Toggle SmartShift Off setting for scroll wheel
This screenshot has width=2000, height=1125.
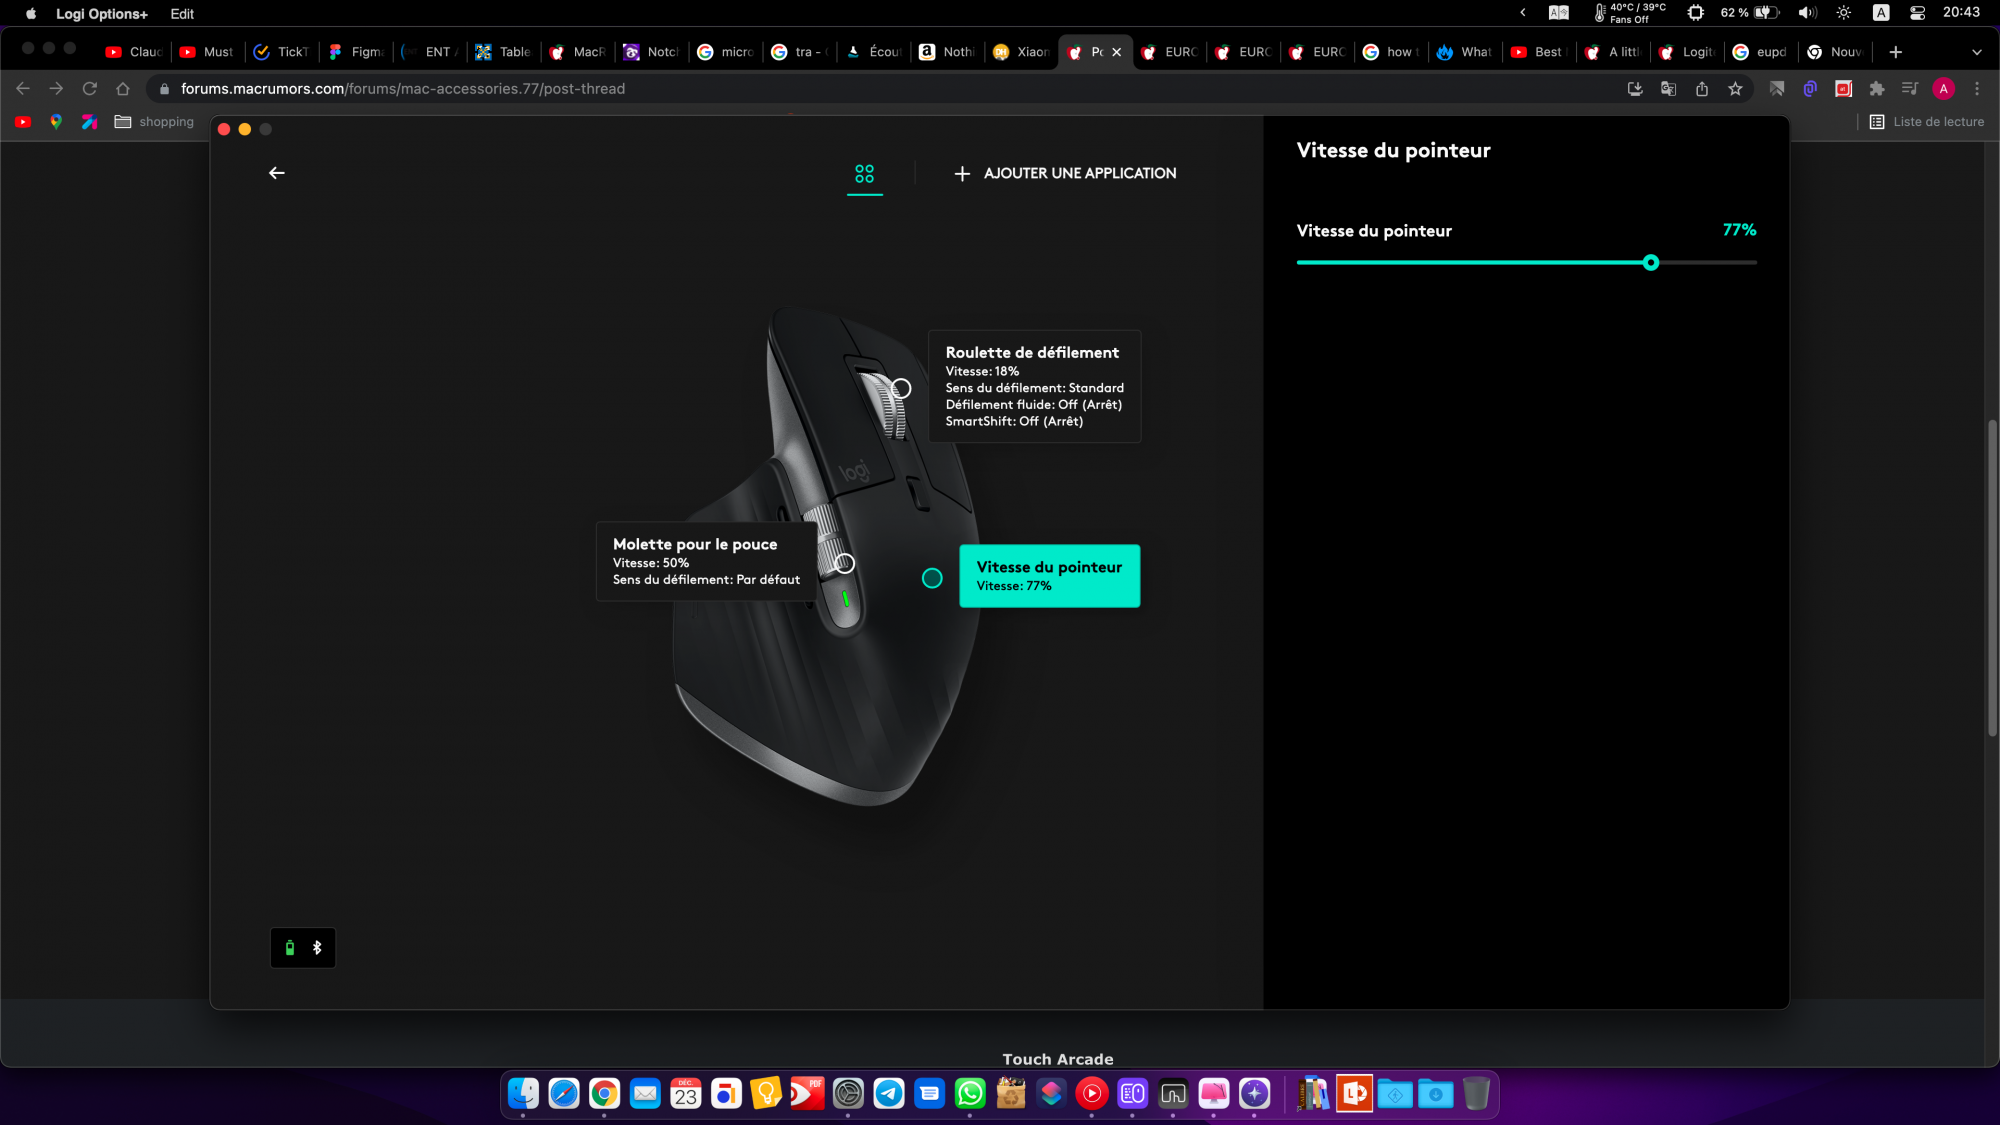(x=1012, y=420)
